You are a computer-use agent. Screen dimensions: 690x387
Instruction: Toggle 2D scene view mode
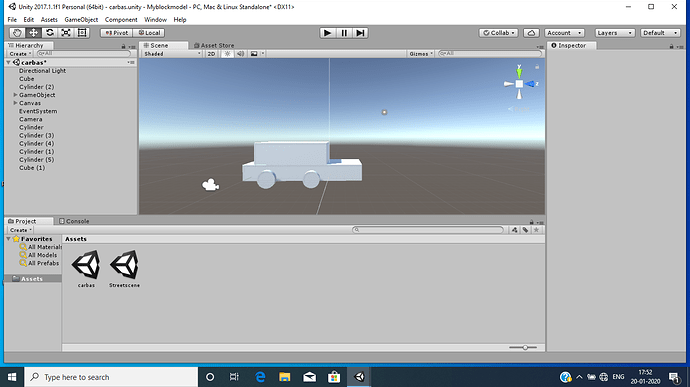tap(211, 54)
